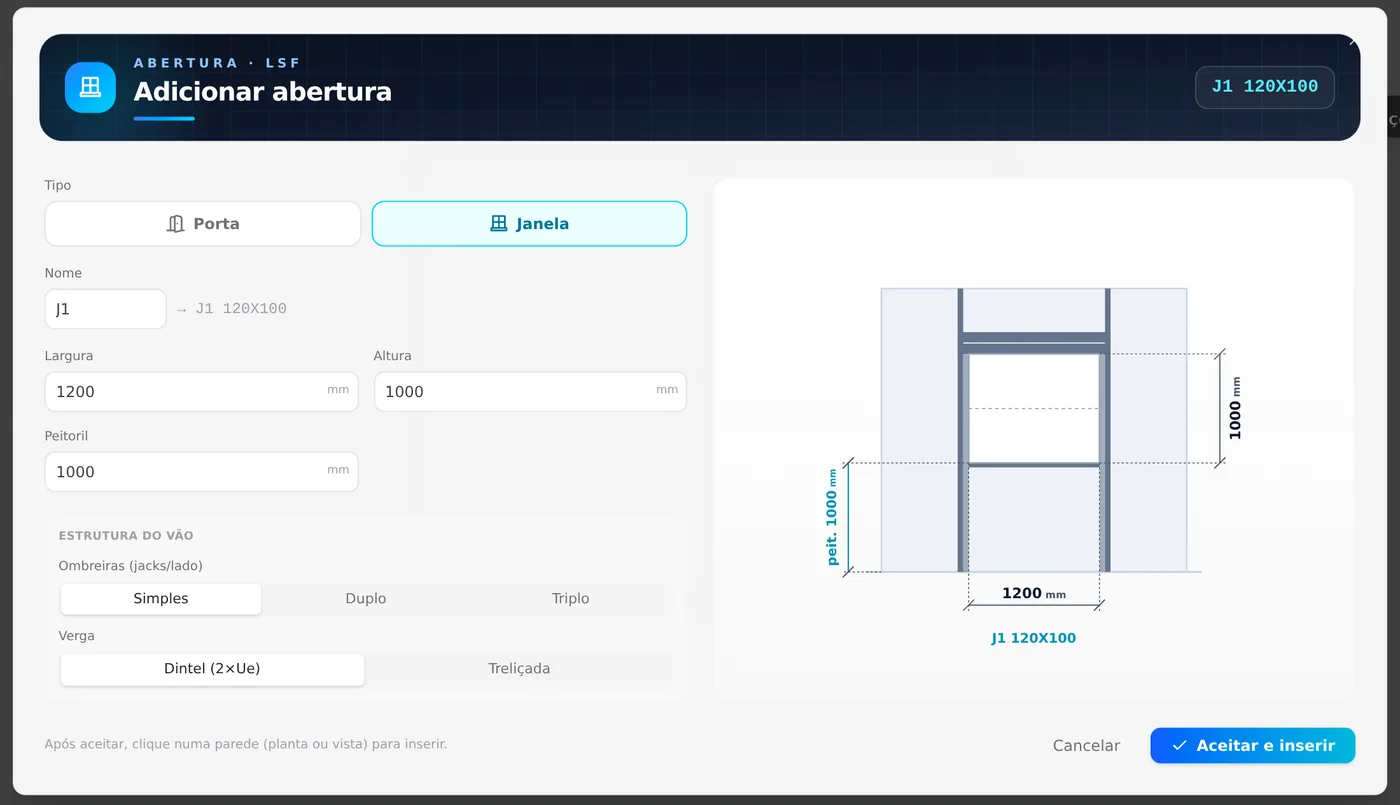Click the Aceitar e inserir button

[x=1252, y=745]
